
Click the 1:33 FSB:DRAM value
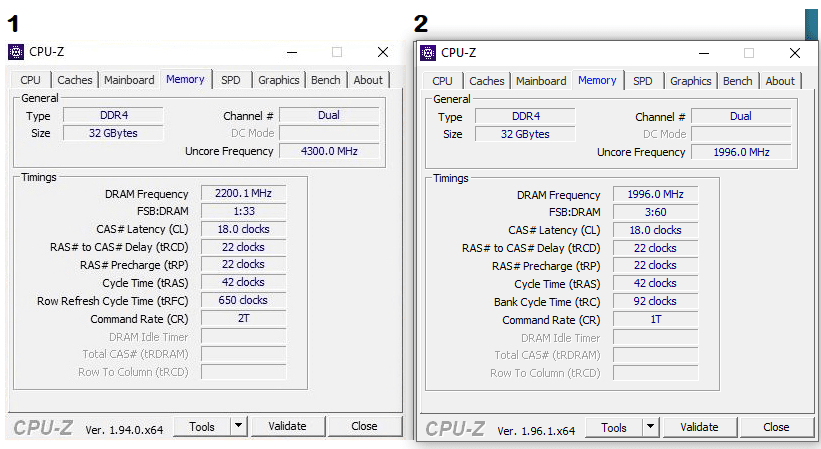point(243,211)
